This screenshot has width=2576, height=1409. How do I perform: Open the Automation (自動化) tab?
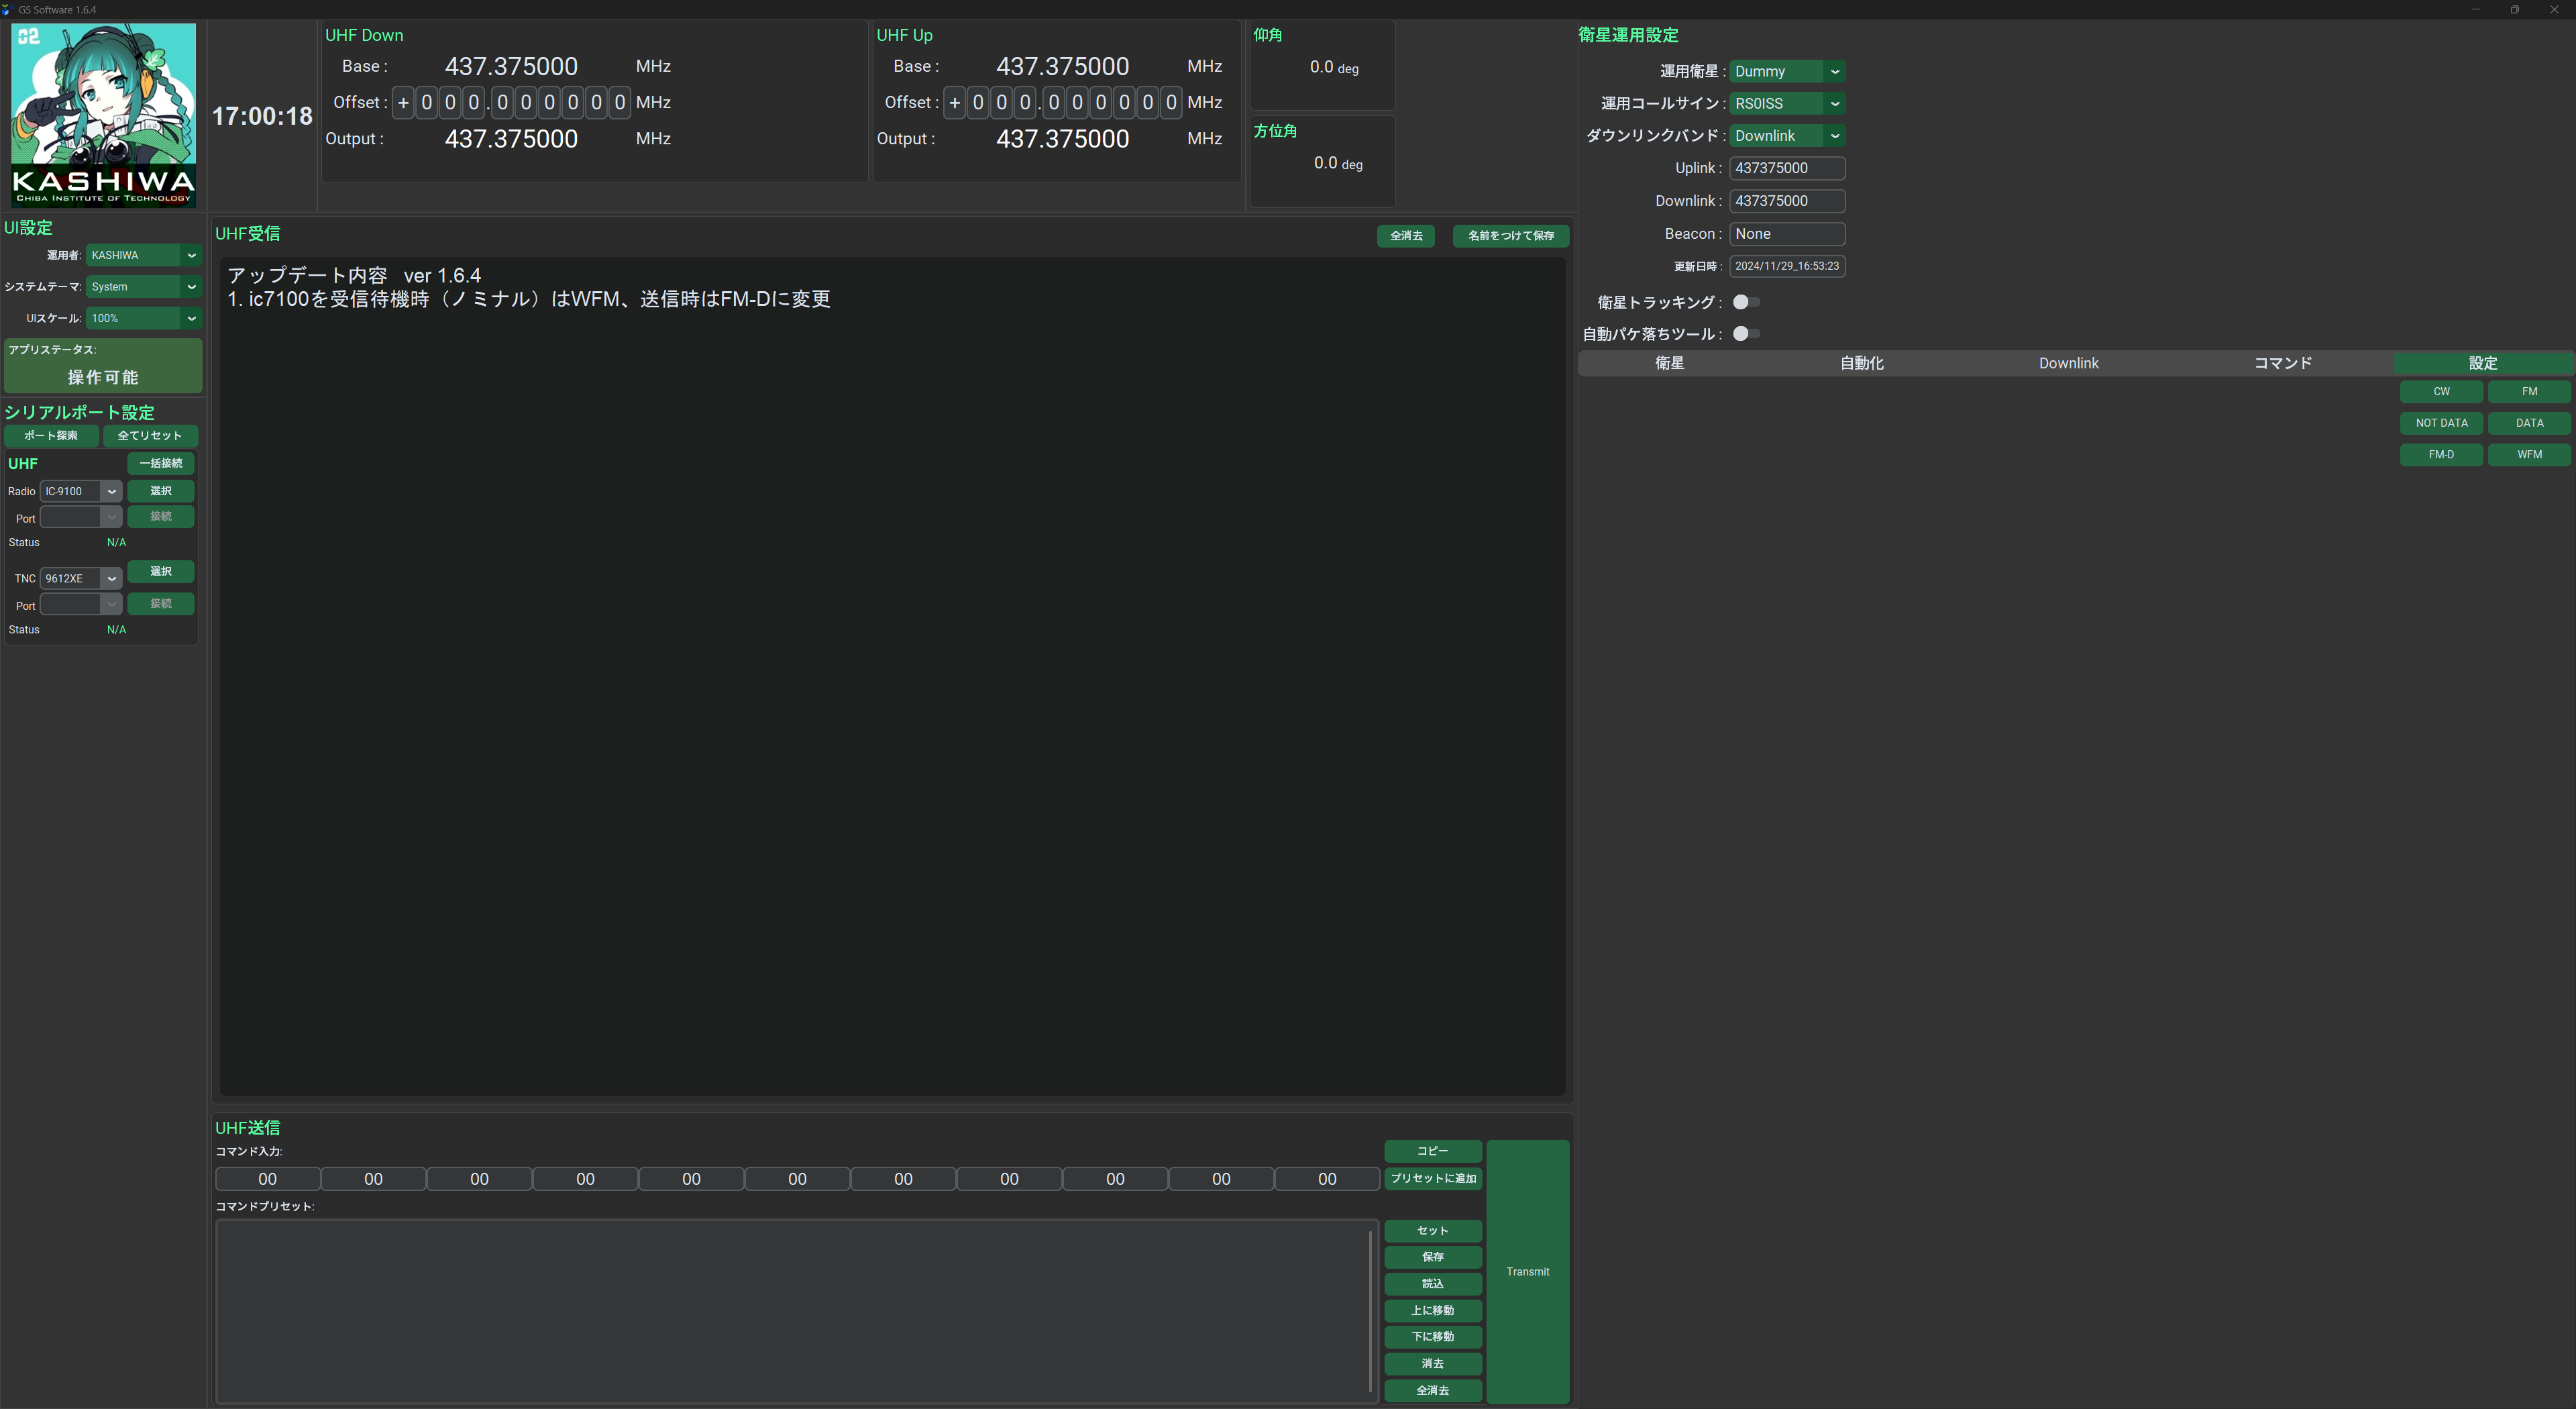pyautogui.click(x=1861, y=363)
